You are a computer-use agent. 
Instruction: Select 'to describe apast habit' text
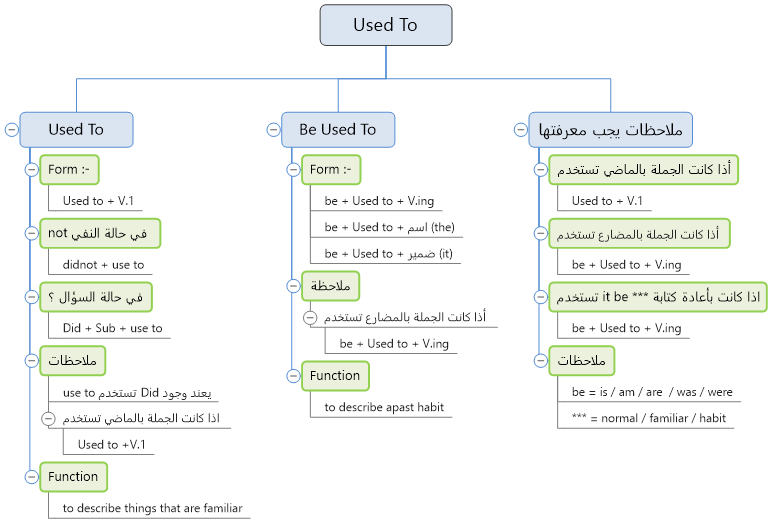pyautogui.click(x=384, y=407)
